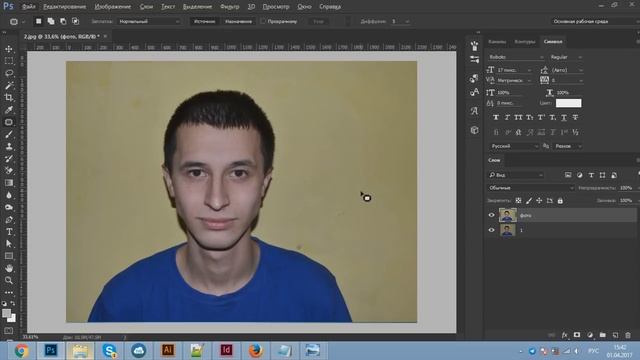
Task: Select the Horizontal Type tool
Action: (x=9, y=232)
